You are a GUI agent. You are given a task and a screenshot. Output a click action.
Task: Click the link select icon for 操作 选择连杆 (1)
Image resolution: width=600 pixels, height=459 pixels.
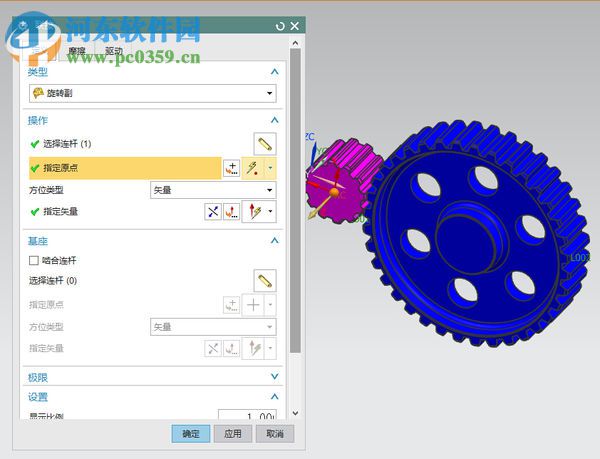pyautogui.click(x=265, y=144)
